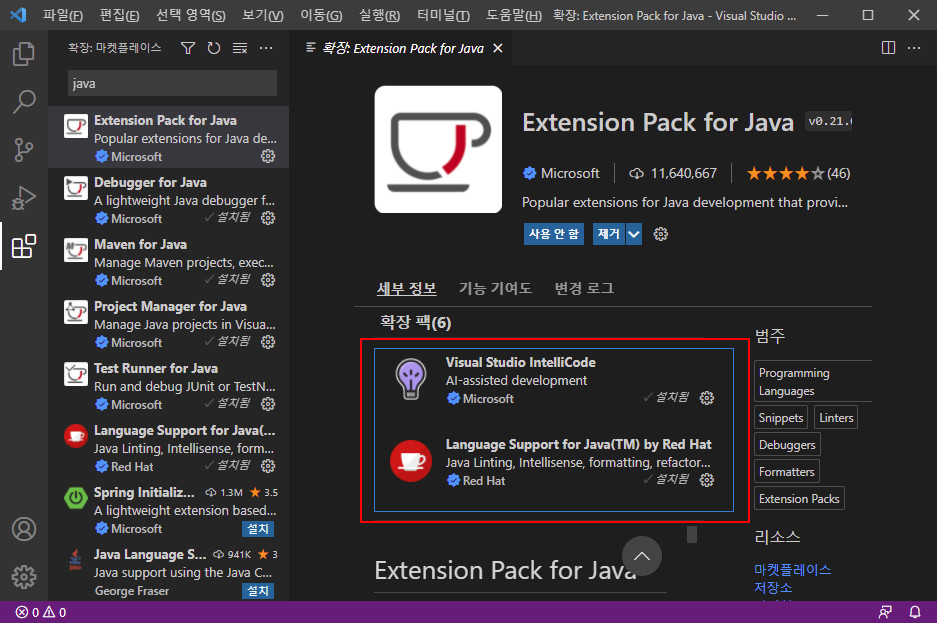Select the Programming Languages category

coord(813,382)
